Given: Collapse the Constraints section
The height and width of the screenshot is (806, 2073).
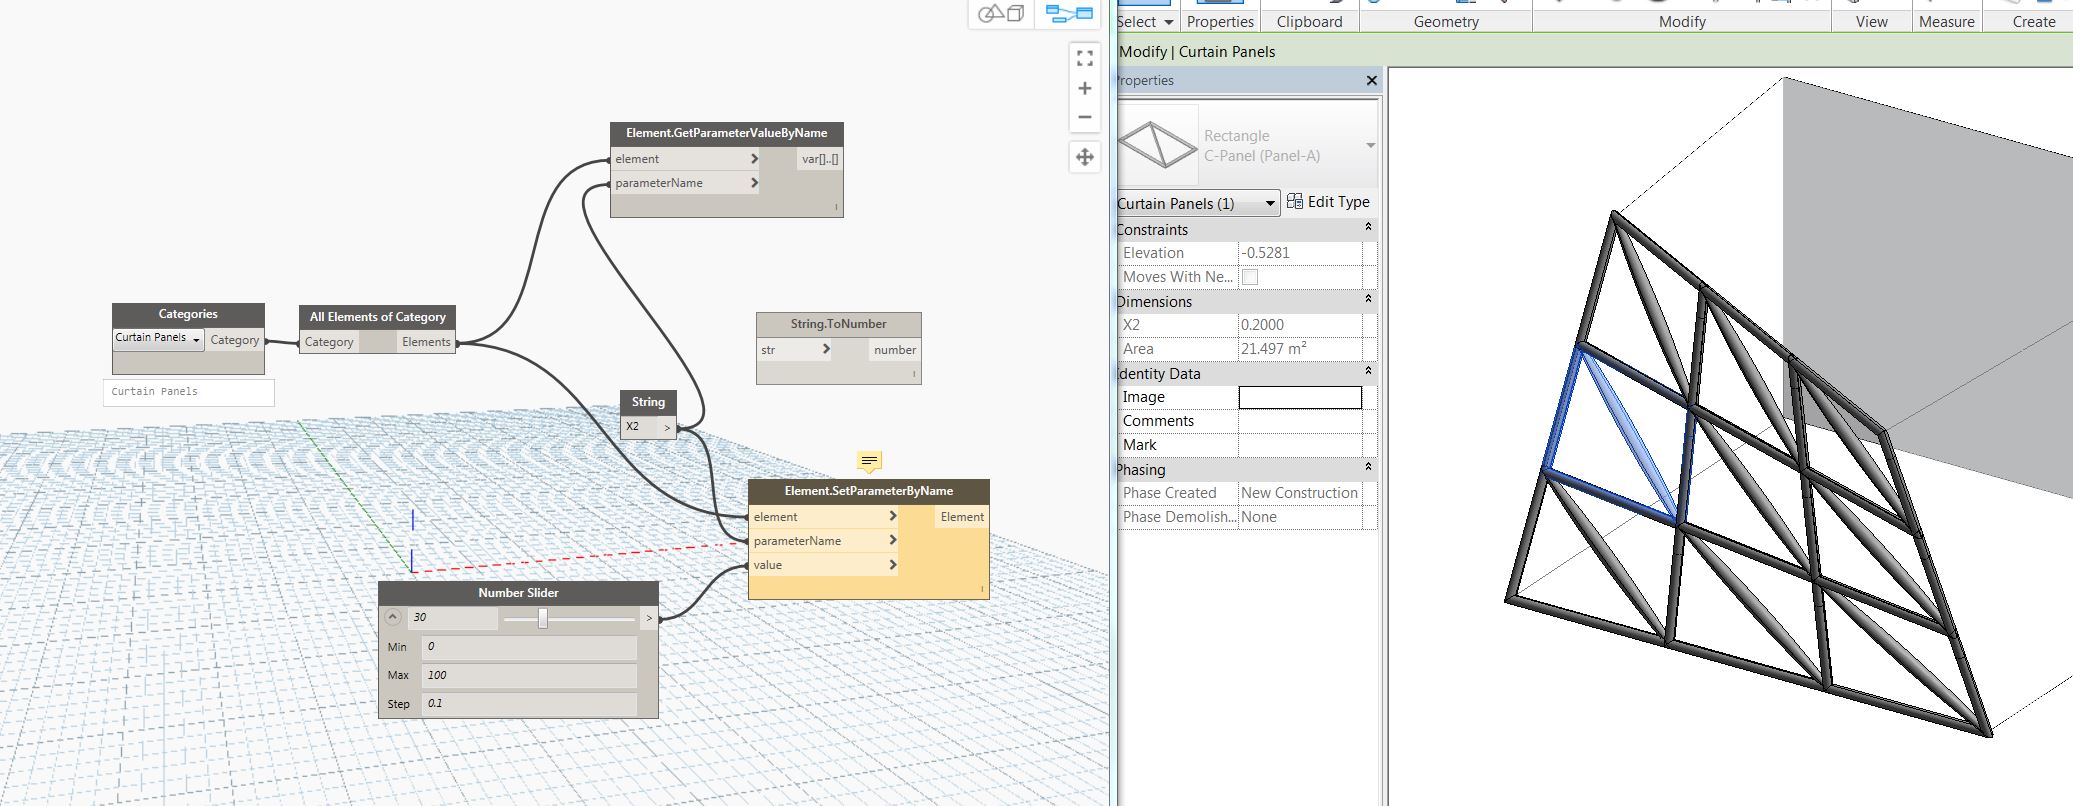Looking at the screenshot, I should [x=1368, y=229].
